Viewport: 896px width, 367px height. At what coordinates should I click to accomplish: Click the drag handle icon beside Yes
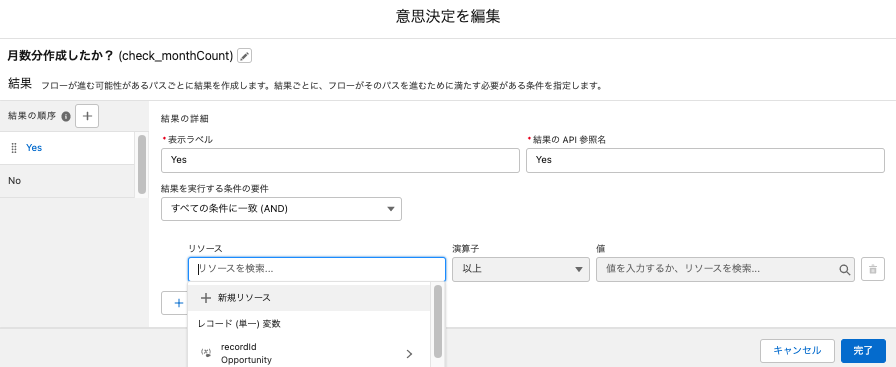(x=14, y=147)
